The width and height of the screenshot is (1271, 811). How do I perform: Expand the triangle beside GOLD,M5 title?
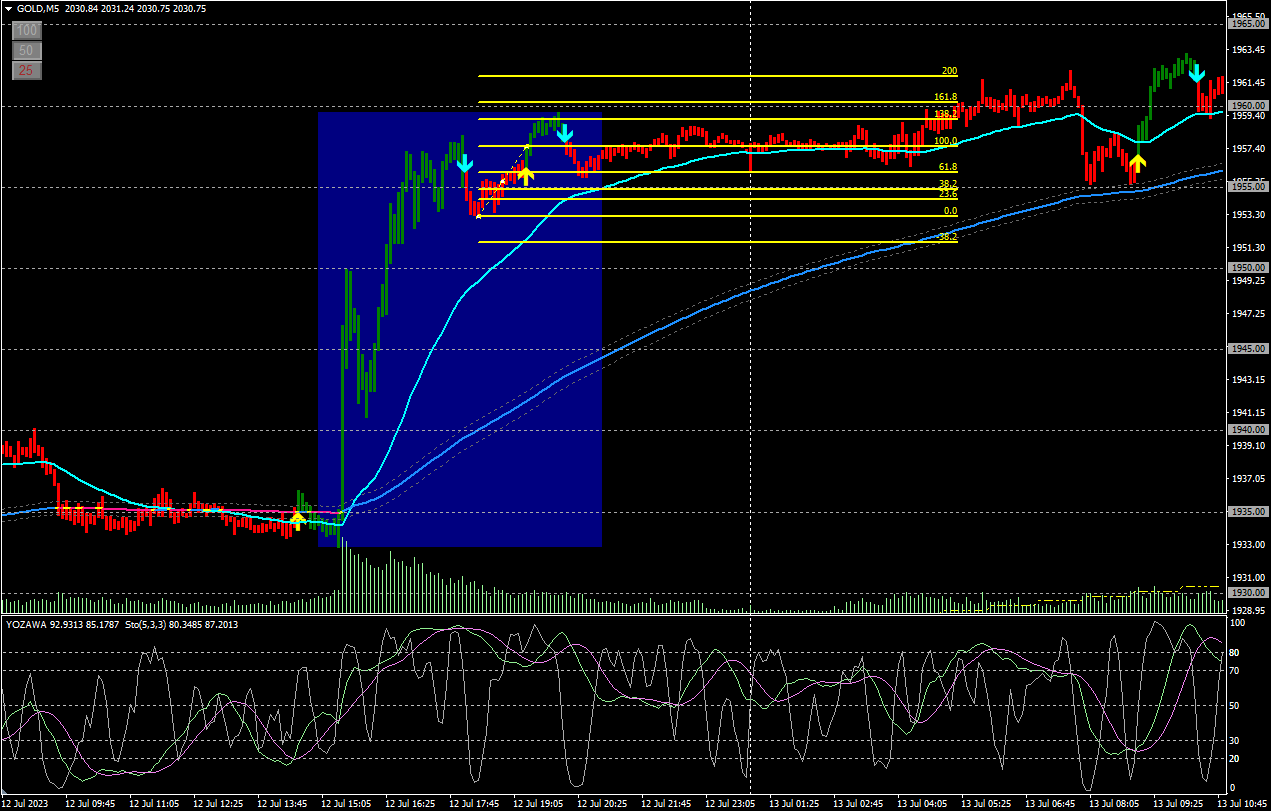click(9, 9)
